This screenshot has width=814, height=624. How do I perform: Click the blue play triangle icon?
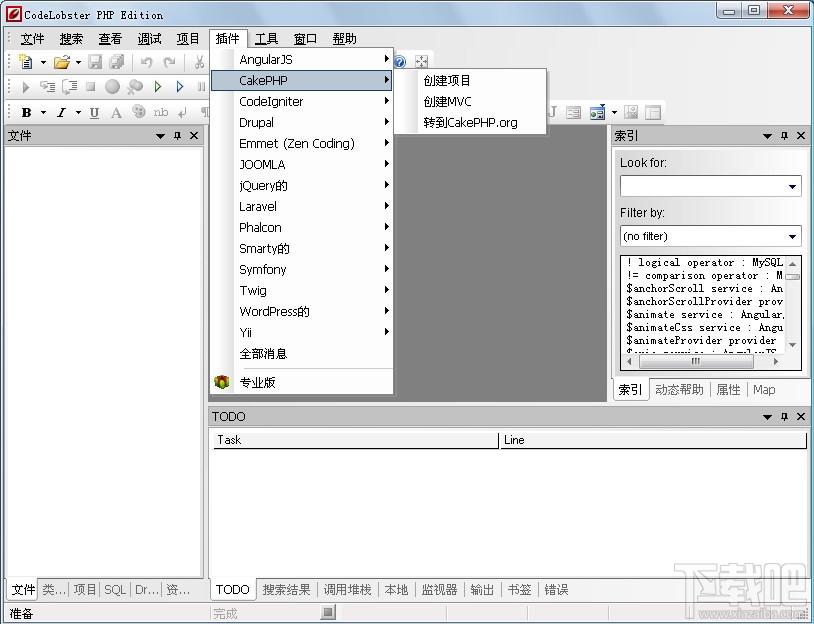point(180,87)
